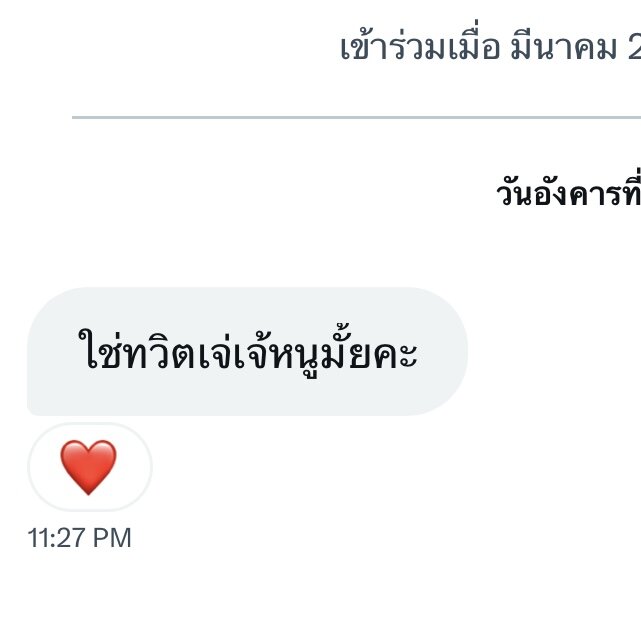Screen dimensions: 641x617
Task: Click the 11:27 PM timestamp
Action: point(79,538)
